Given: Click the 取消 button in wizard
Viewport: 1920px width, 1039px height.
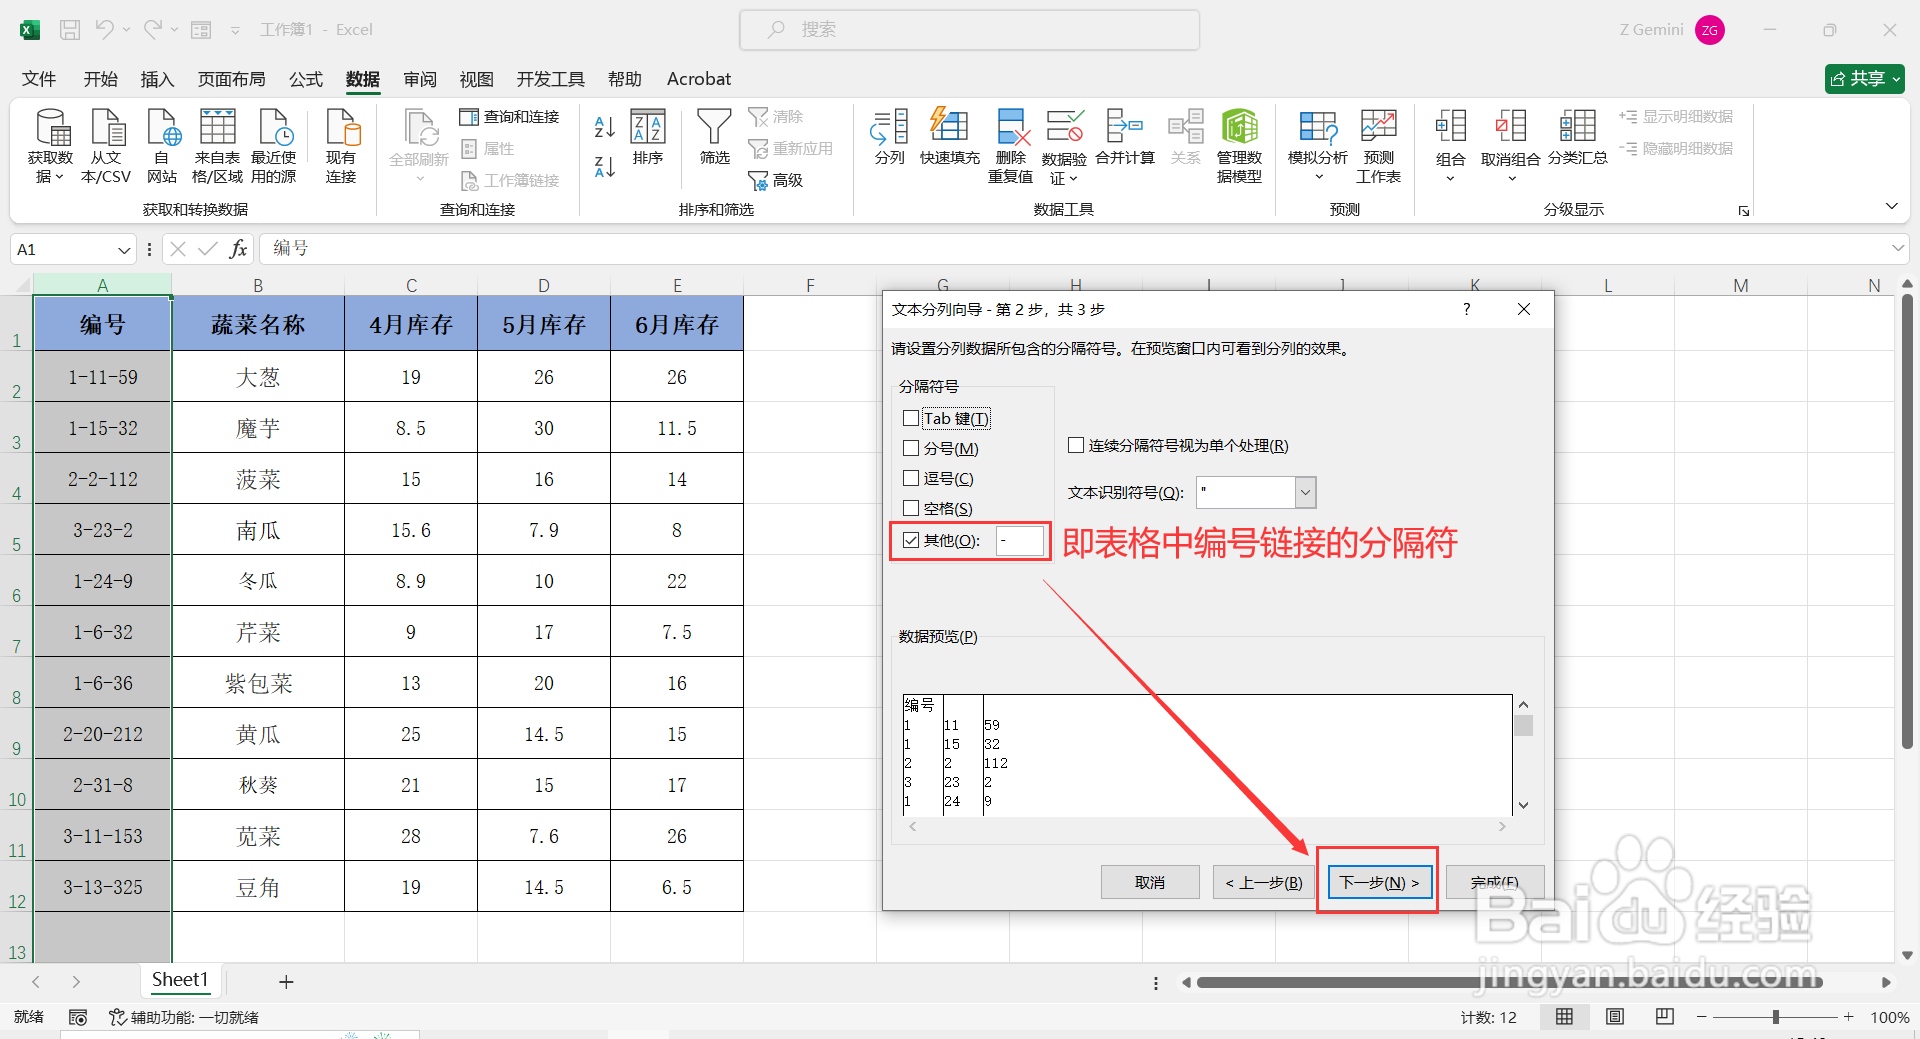Looking at the screenshot, I should click(x=1149, y=882).
